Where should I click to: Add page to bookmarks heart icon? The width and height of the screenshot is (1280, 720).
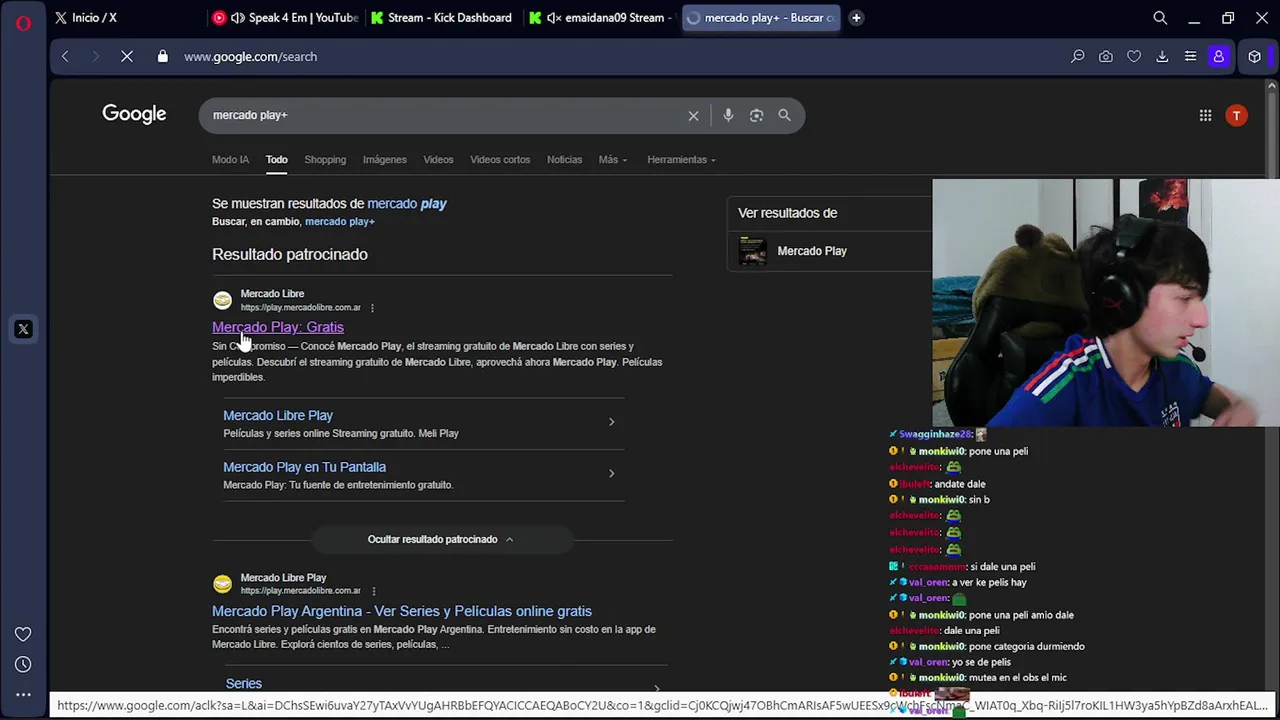[1134, 57]
